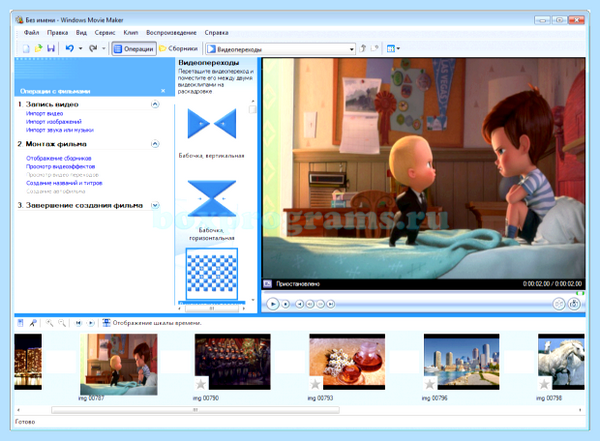This screenshot has height=441, width=600.
Task: Click the Back (rewind to start) button
Action: click(x=300, y=304)
